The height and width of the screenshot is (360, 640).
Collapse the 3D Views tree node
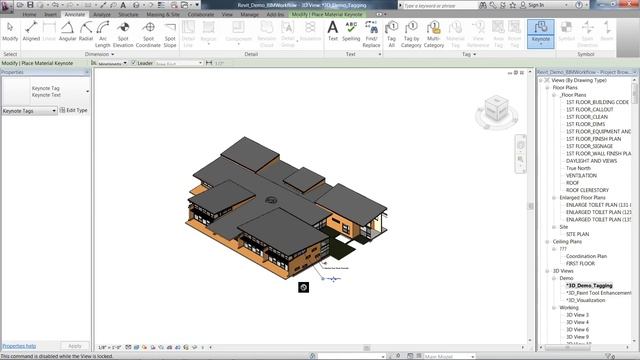click(x=547, y=271)
